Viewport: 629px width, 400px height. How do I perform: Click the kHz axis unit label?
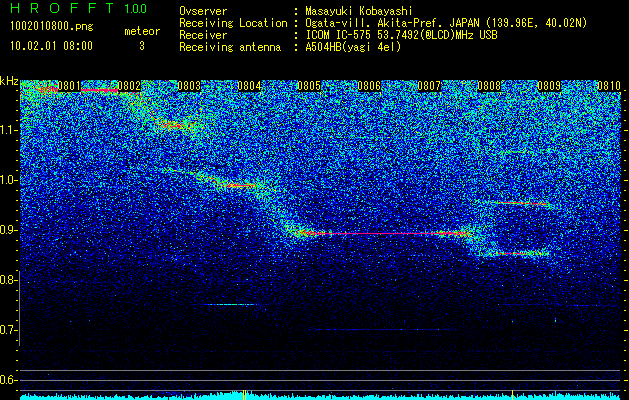coord(9,81)
